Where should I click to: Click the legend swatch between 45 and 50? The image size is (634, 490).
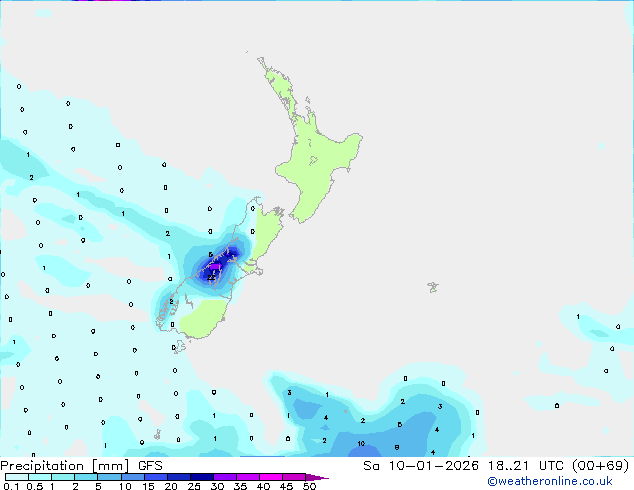click(294, 477)
